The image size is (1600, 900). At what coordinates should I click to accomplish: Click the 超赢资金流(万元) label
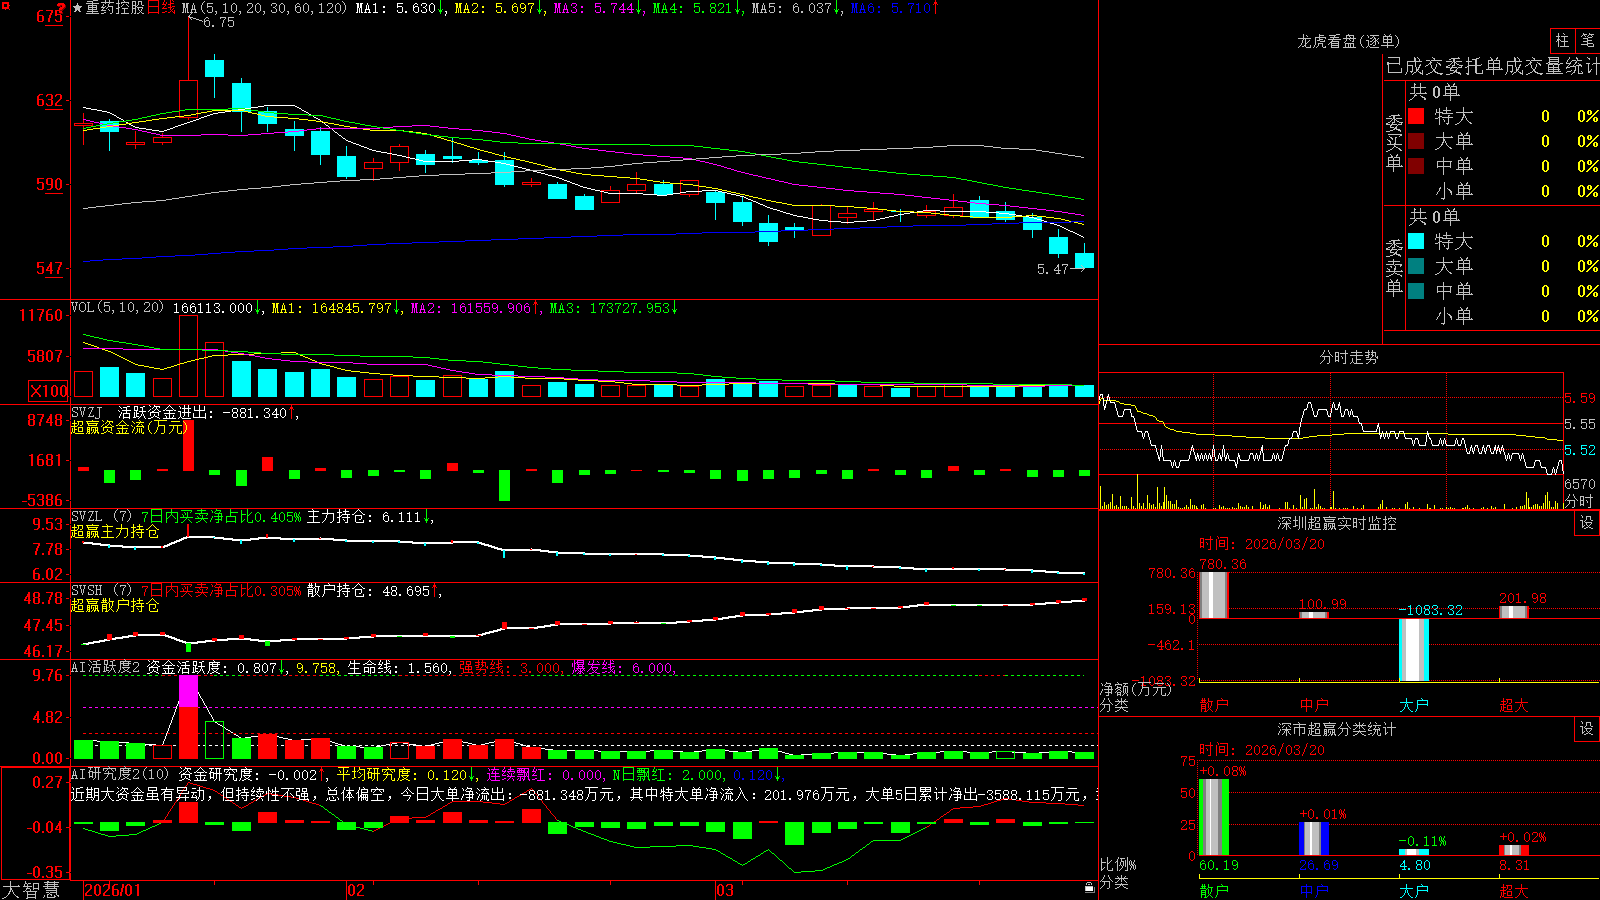click(x=129, y=427)
